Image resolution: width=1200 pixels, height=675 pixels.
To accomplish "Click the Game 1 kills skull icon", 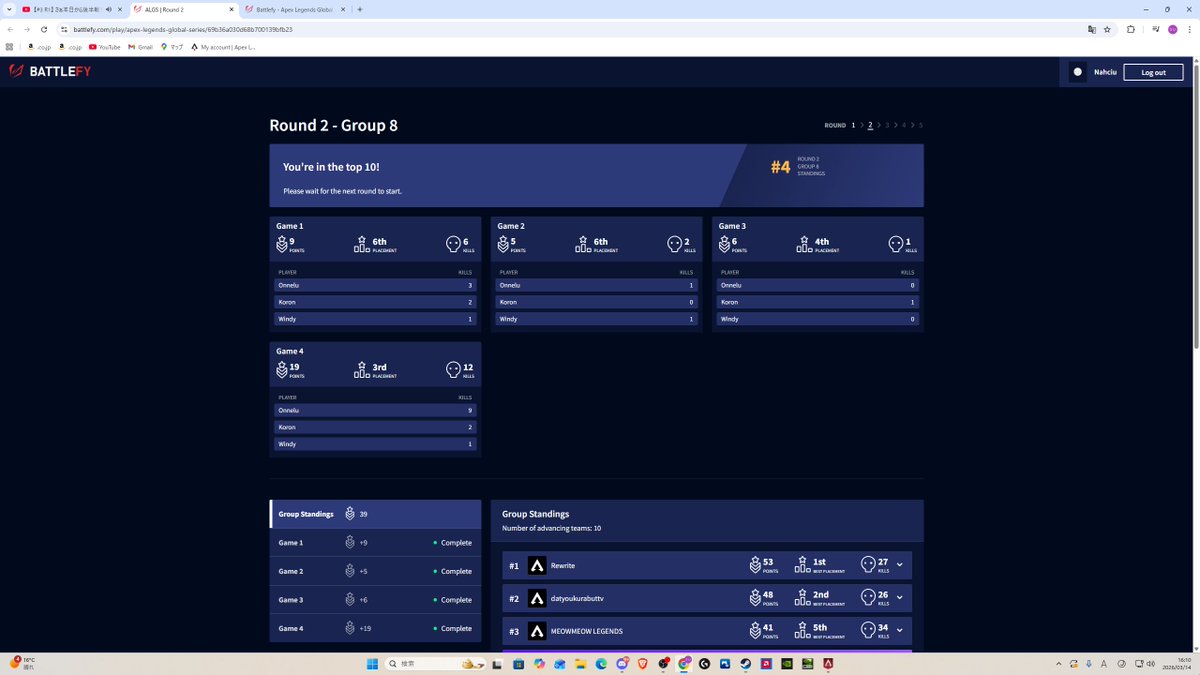I will click(x=454, y=244).
